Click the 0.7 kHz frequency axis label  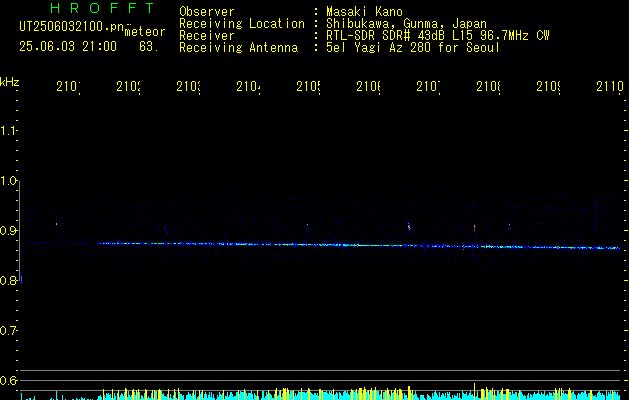[8, 331]
